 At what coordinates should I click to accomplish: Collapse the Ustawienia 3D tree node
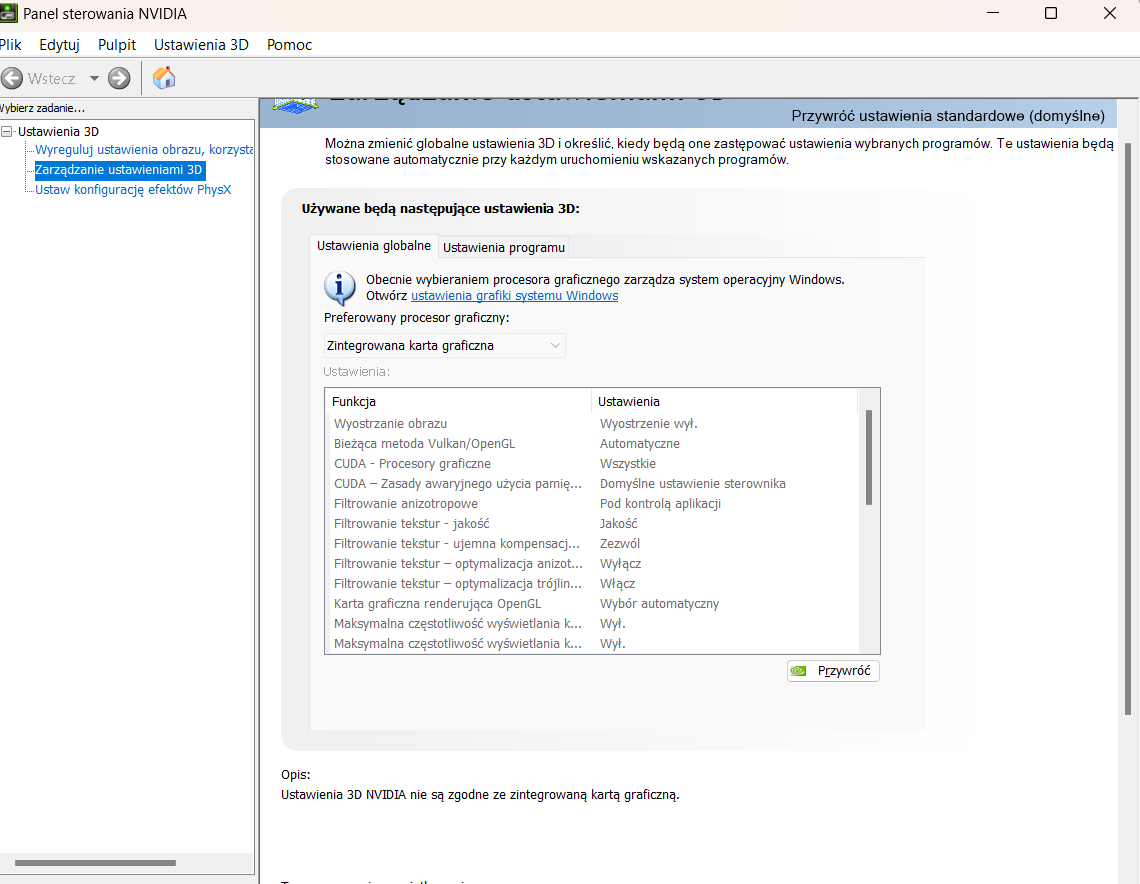coord(7,132)
